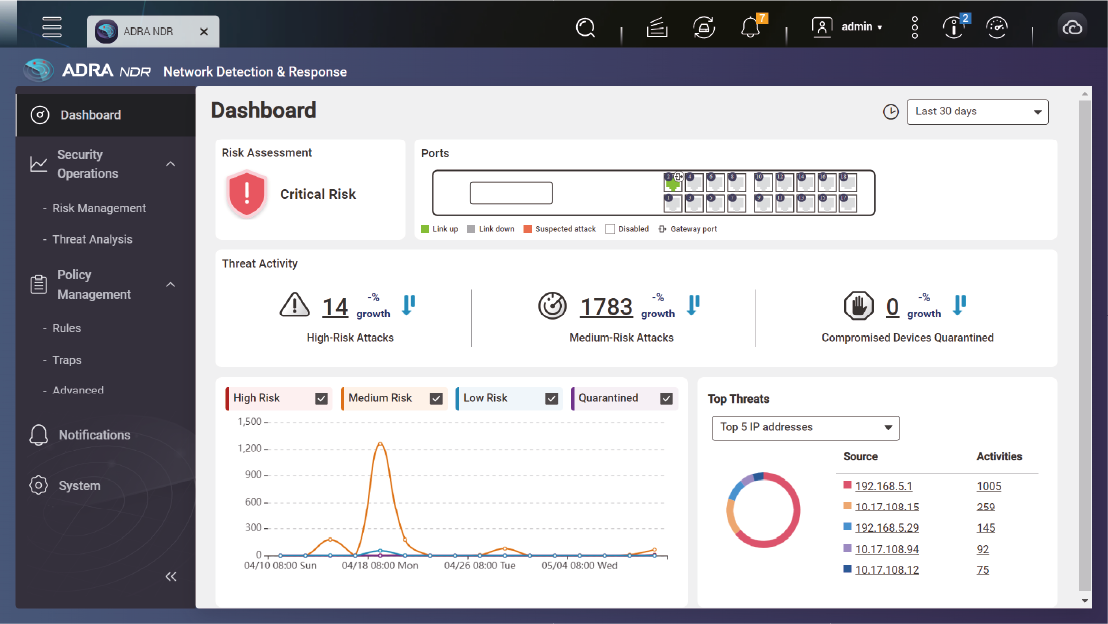Uncheck the Low Risk checkbox
This screenshot has width=1108, height=624.
[x=551, y=399]
